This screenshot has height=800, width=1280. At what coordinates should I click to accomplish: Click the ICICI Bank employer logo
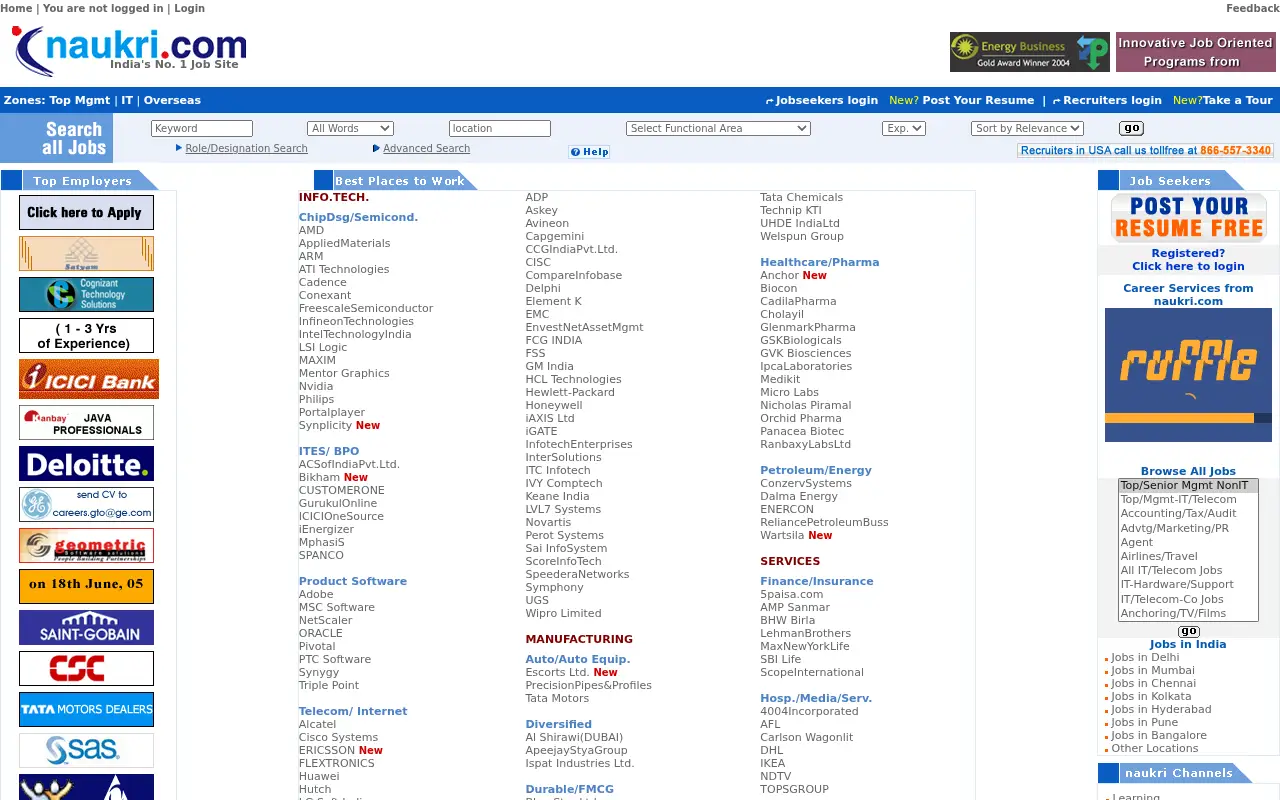89,379
